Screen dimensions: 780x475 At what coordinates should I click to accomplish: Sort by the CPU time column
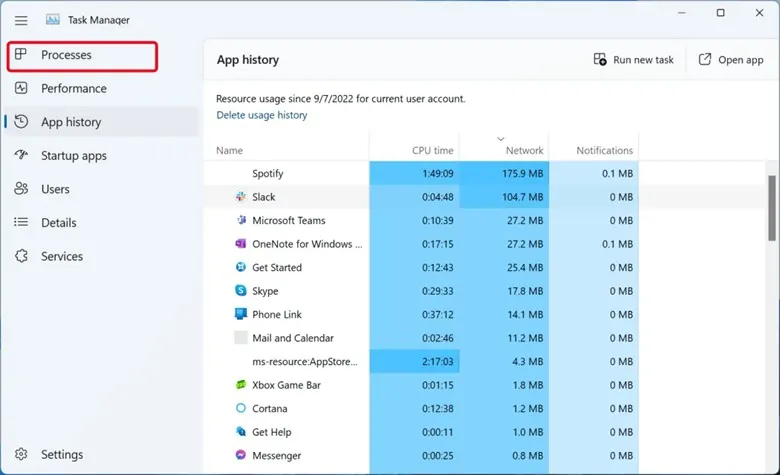pos(414,146)
